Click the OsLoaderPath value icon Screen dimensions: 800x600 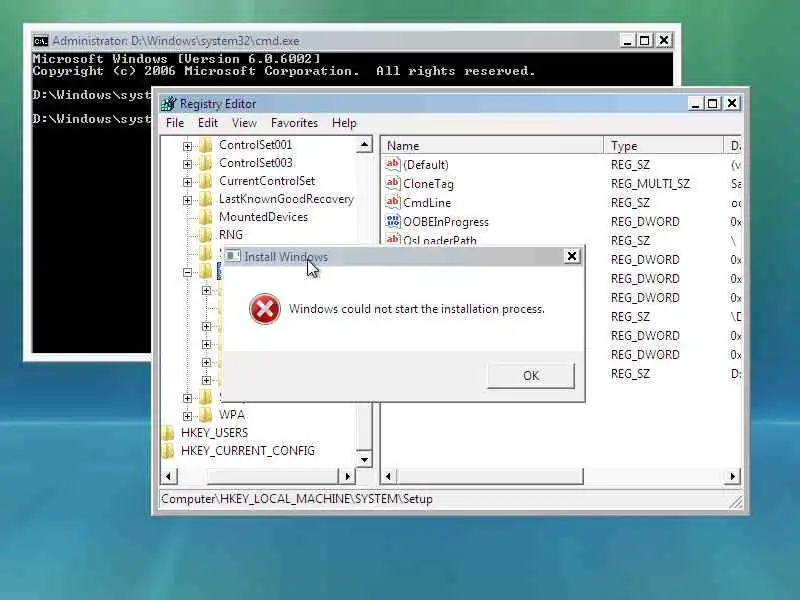pos(392,239)
